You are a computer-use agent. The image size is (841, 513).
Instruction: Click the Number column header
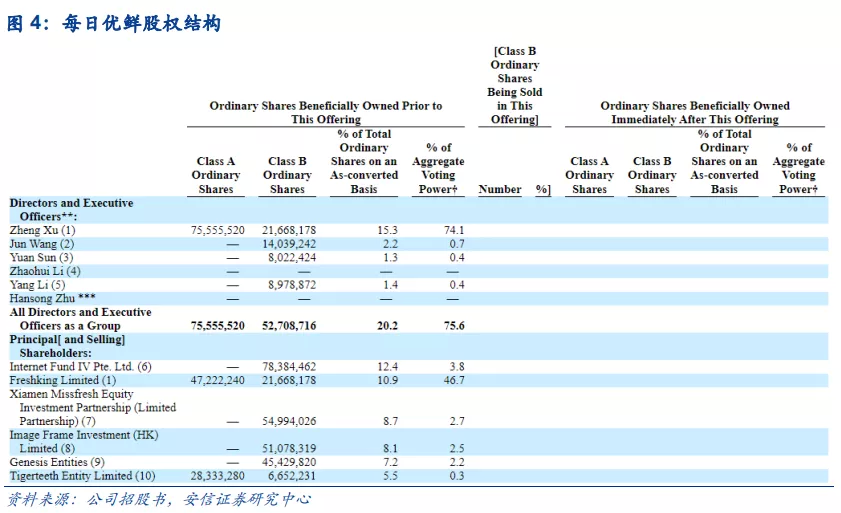(x=500, y=189)
